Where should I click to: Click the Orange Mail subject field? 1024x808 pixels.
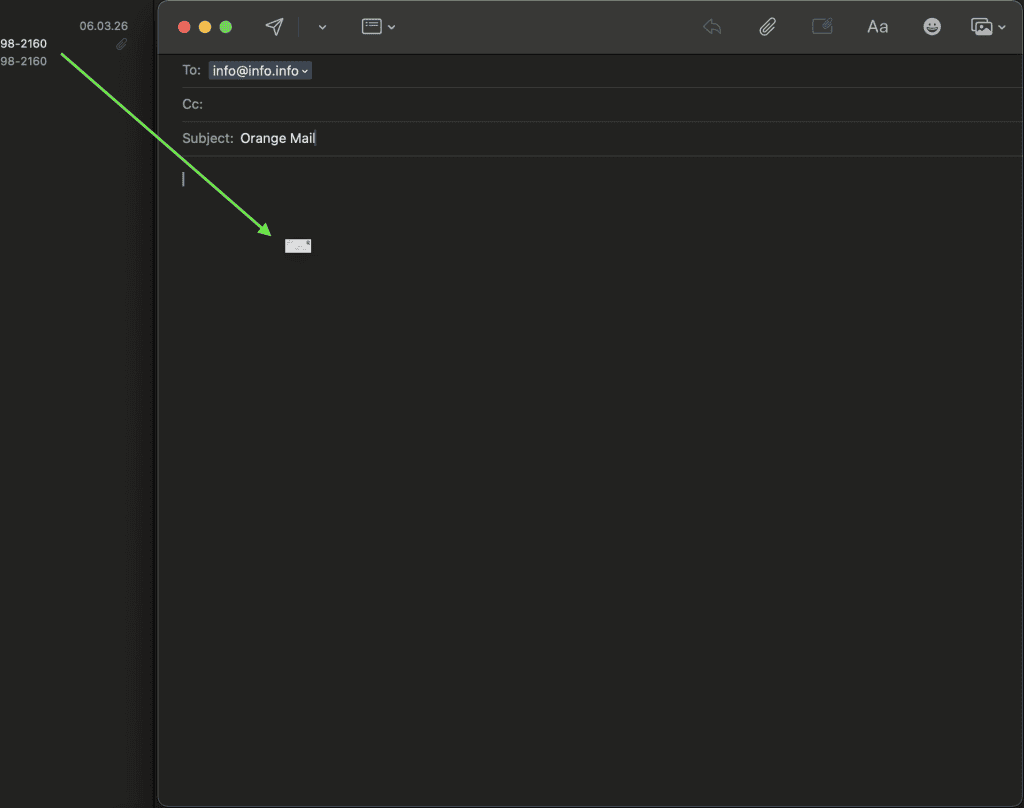(278, 138)
